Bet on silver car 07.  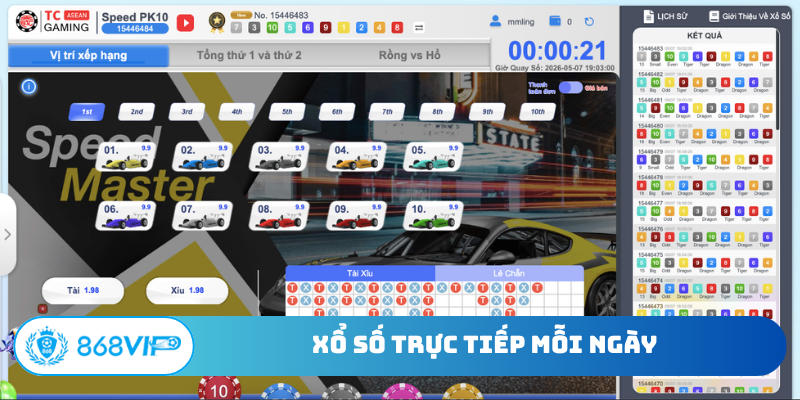(203, 216)
